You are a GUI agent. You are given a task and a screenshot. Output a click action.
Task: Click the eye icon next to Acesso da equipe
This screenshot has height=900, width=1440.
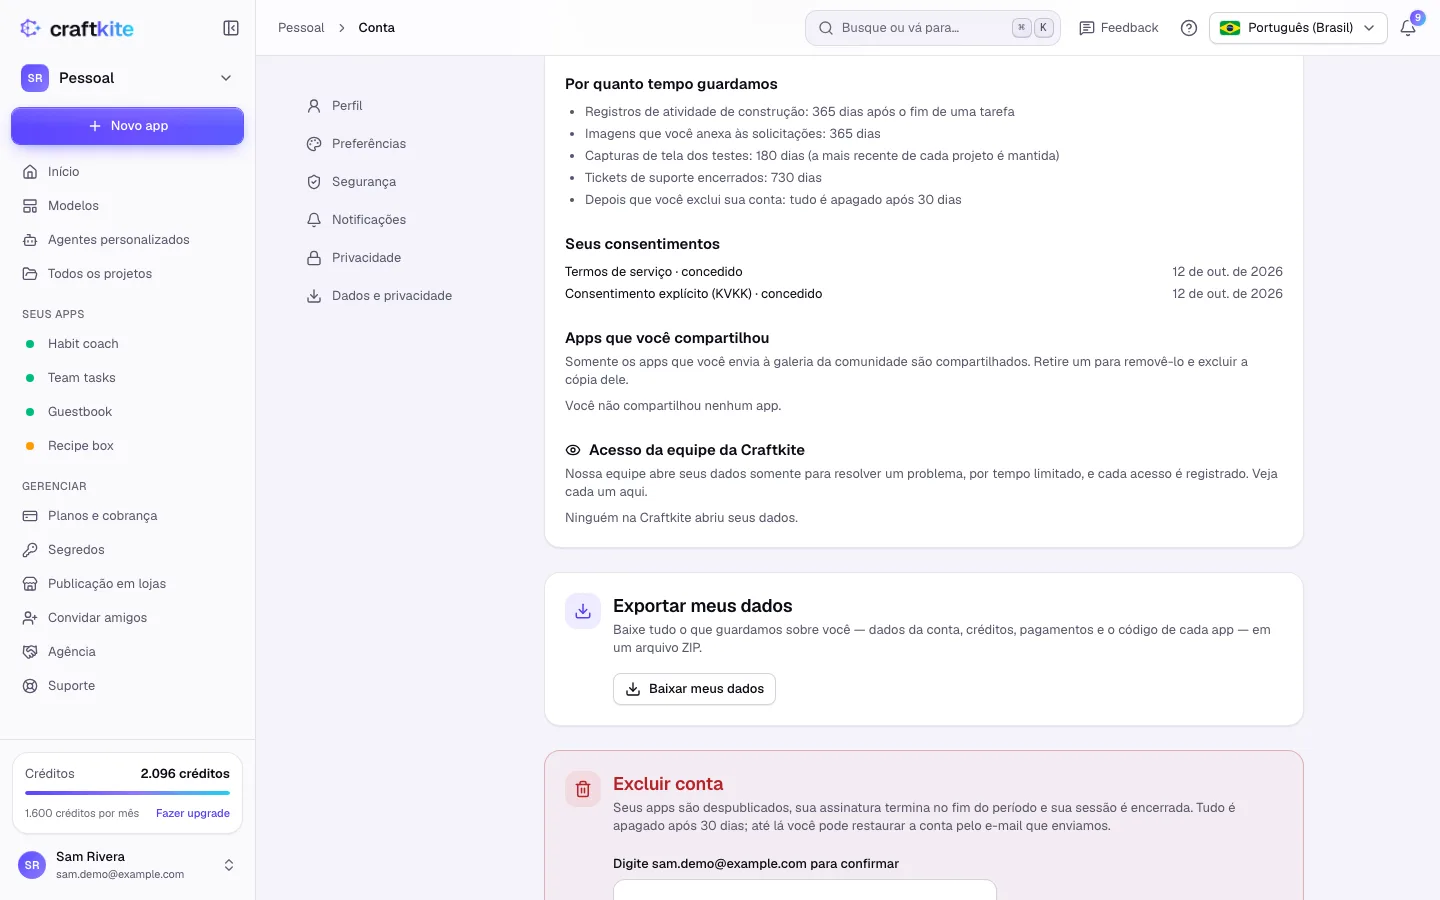tap(573, 450)
